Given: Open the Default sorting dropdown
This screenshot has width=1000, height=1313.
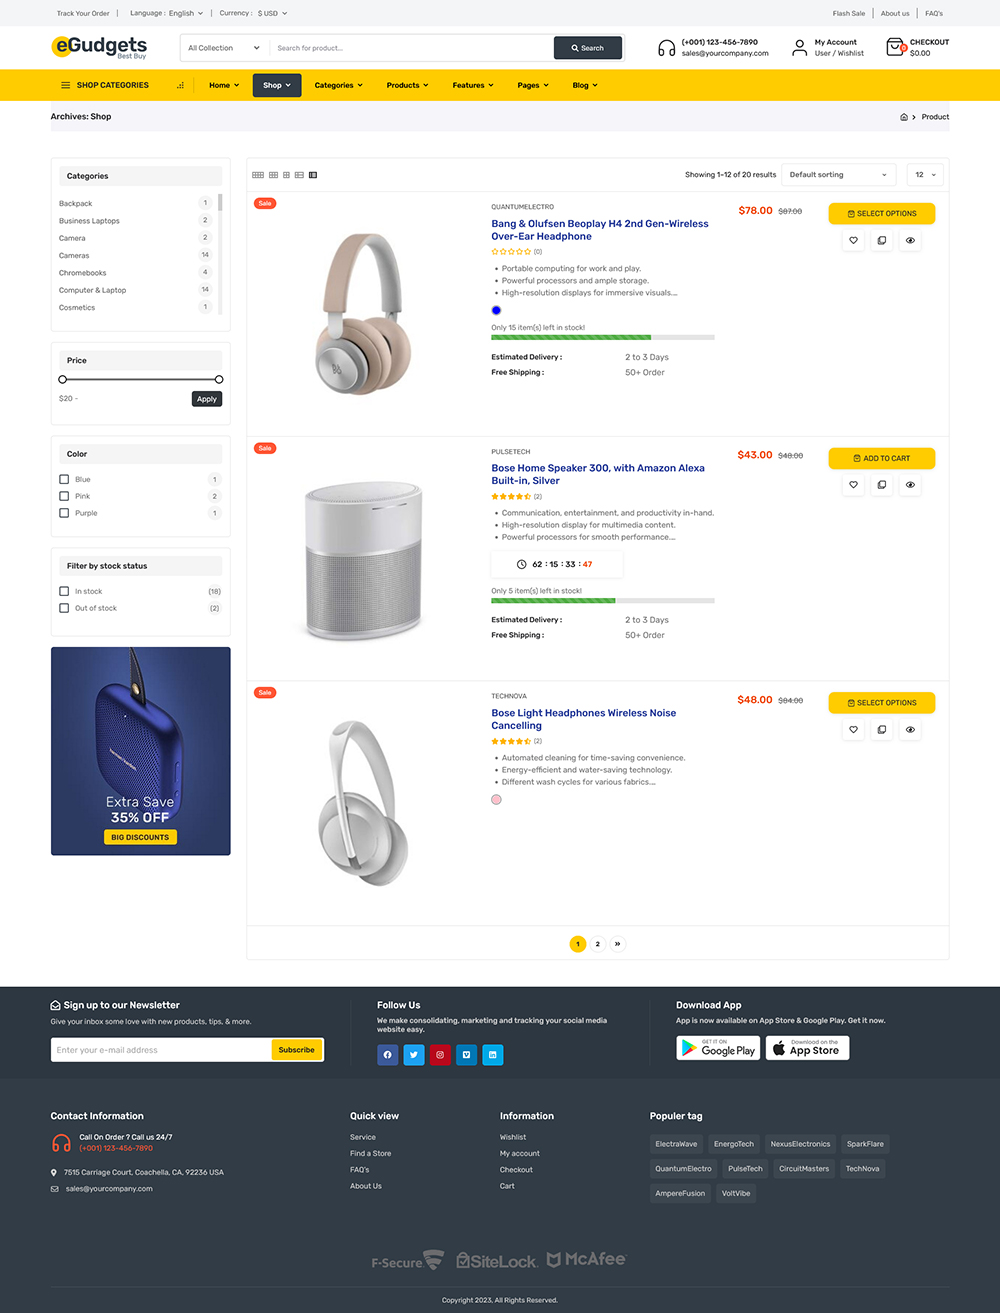Looking at the screenshot, I should (838, 175).
